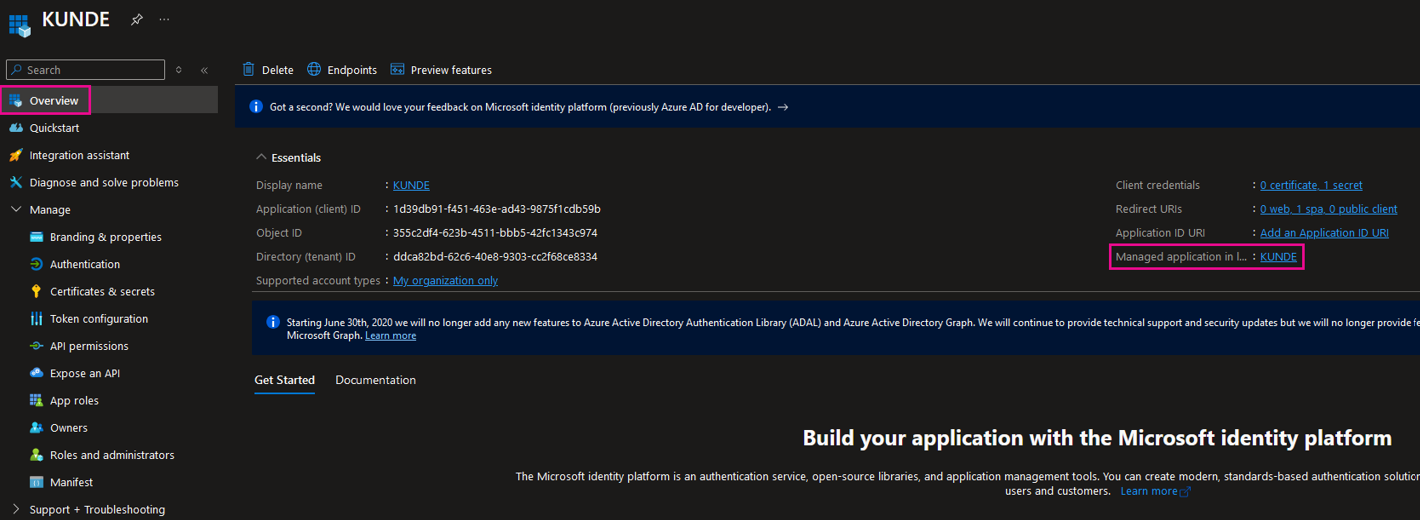Open Certificates & secrets key icon
The width and height of the screenshot is (1420, 520).
(x=36, y=292)
